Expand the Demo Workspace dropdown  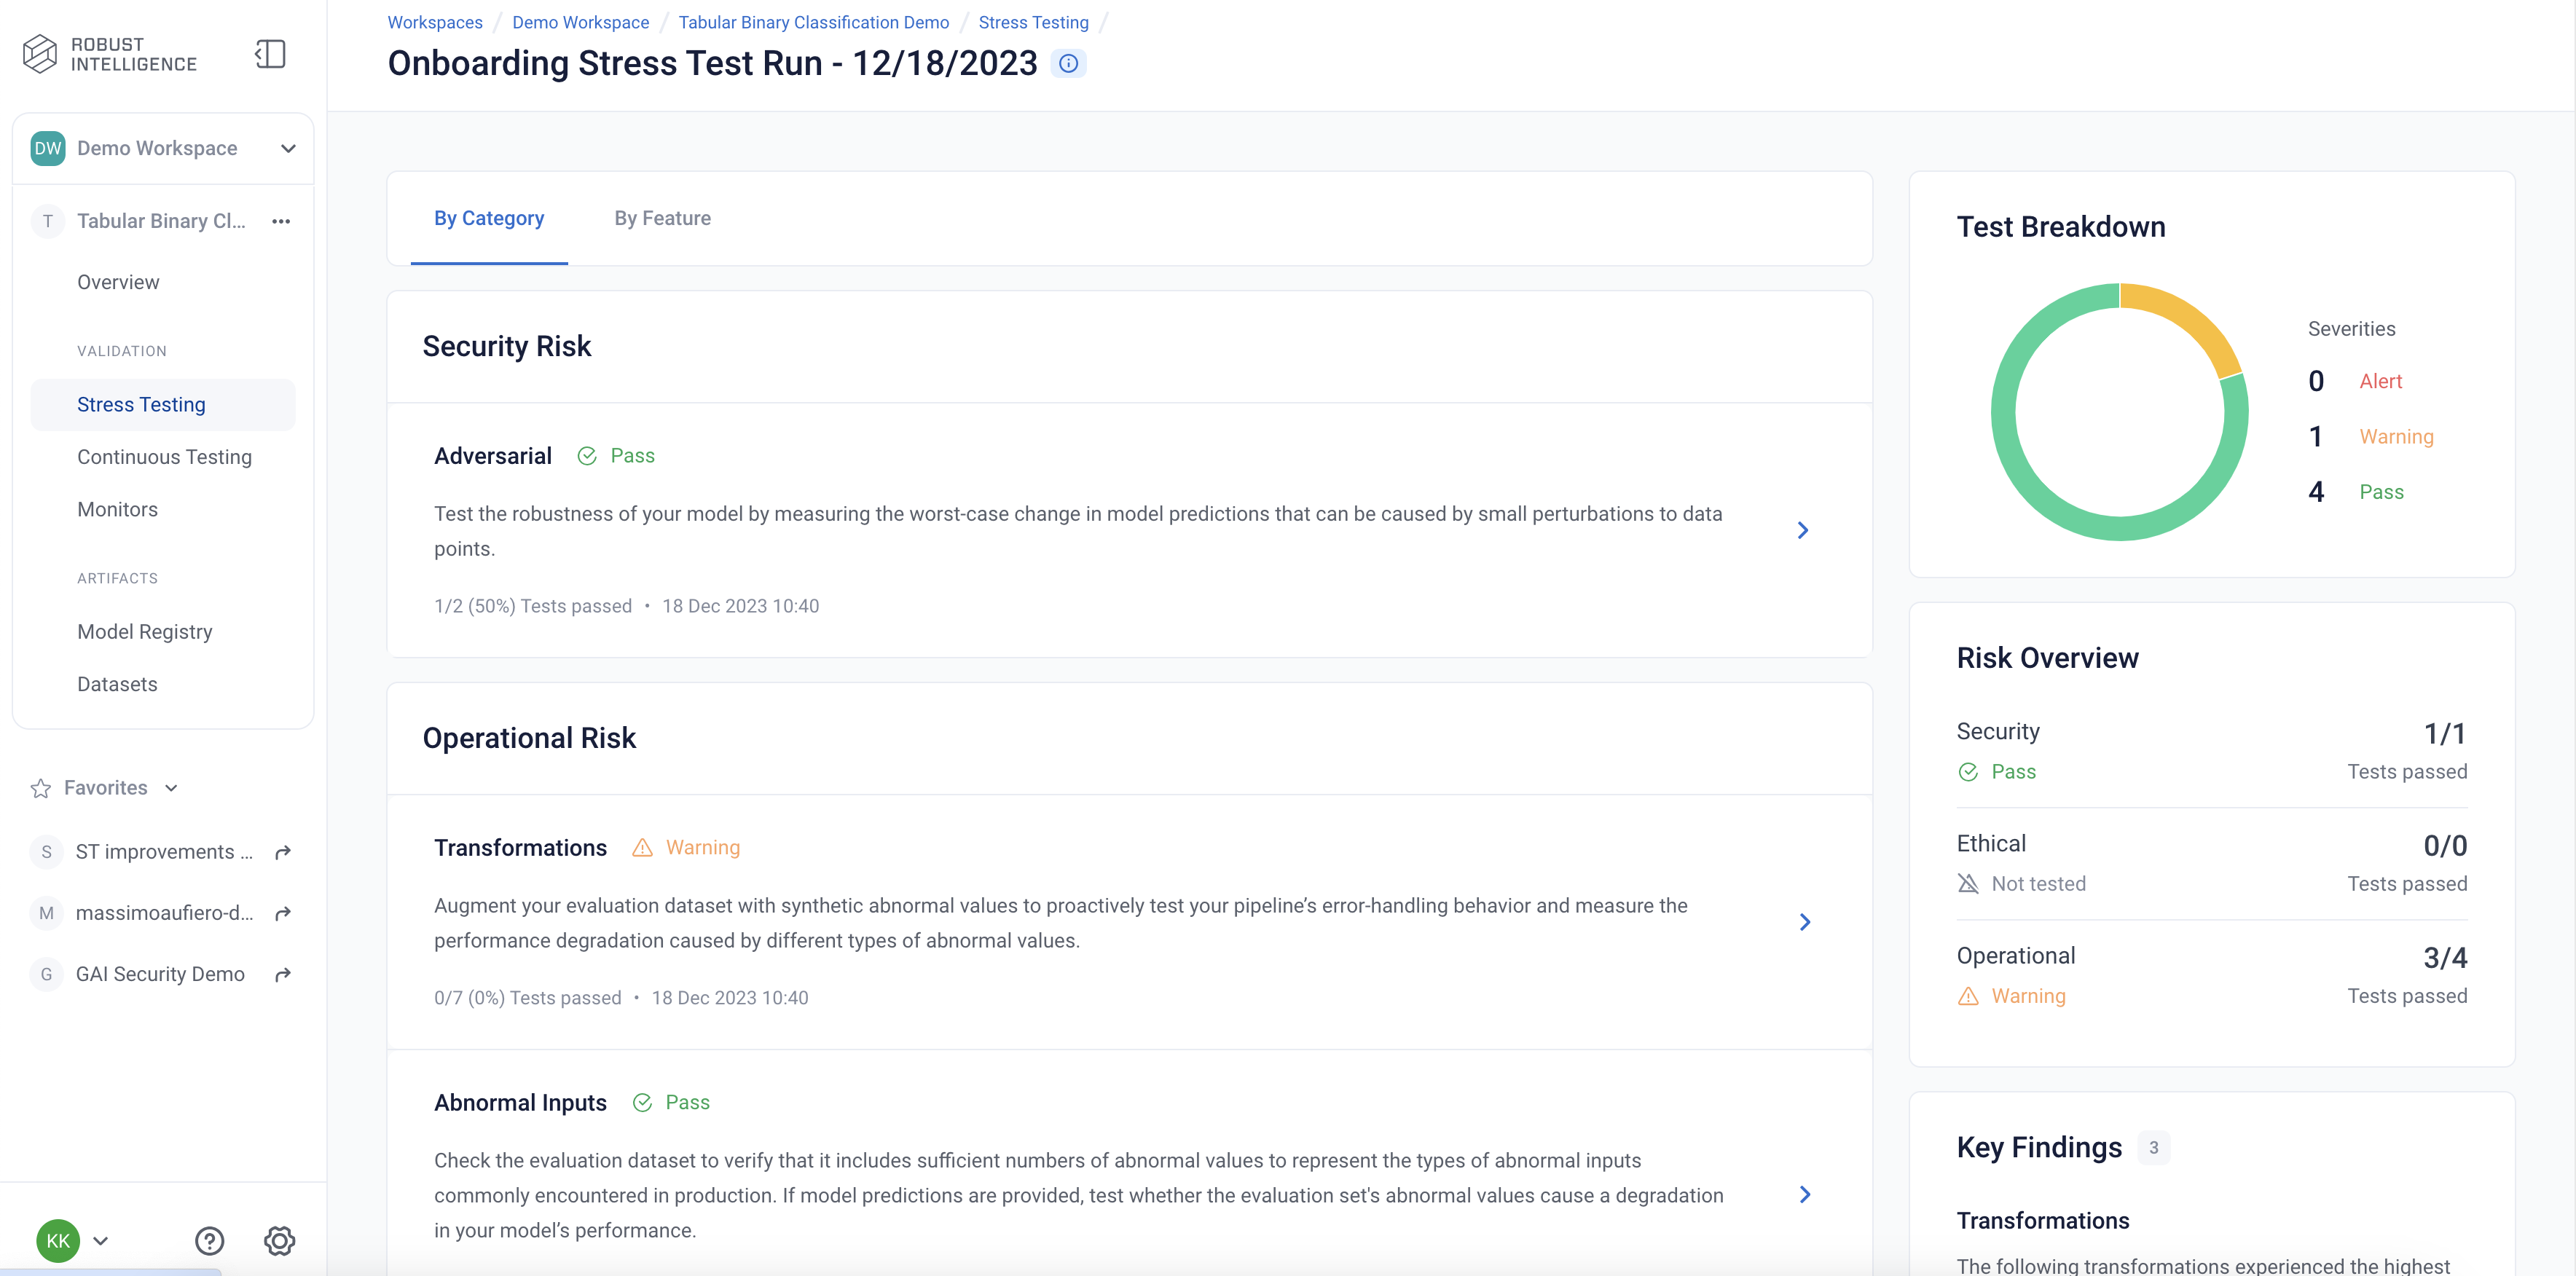coord(288,149)
